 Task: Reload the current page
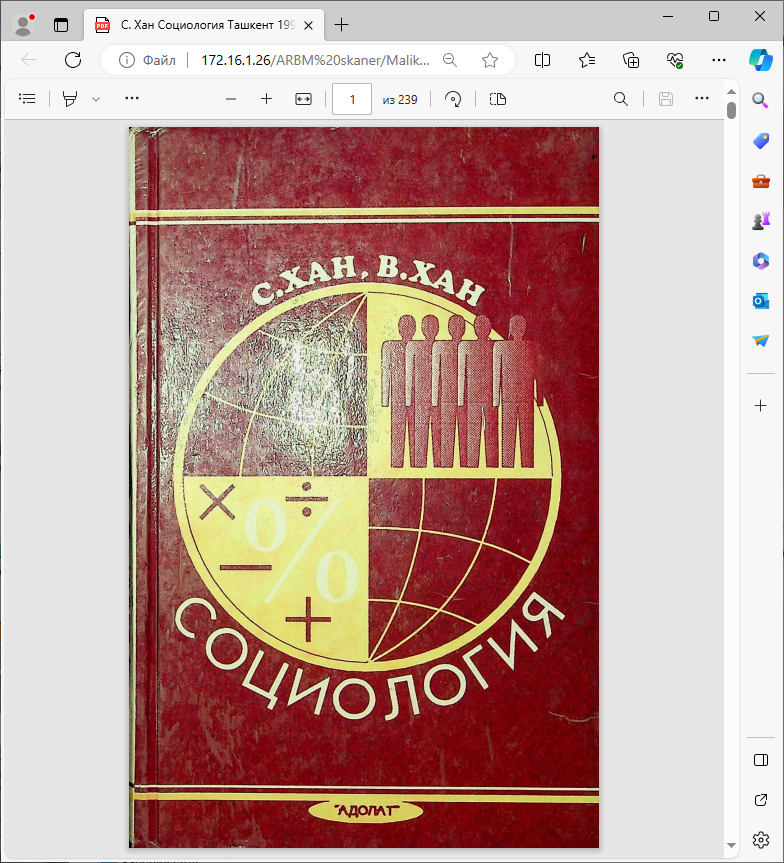(73, 60)
